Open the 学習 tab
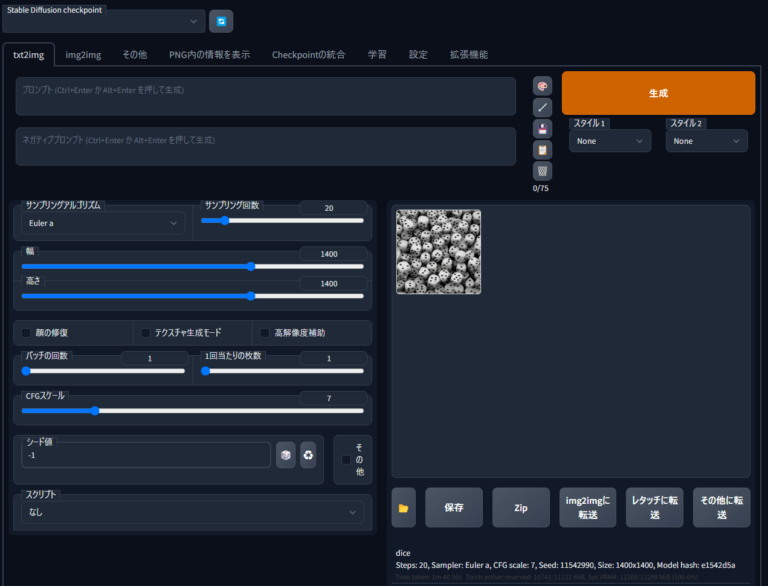 377,55
